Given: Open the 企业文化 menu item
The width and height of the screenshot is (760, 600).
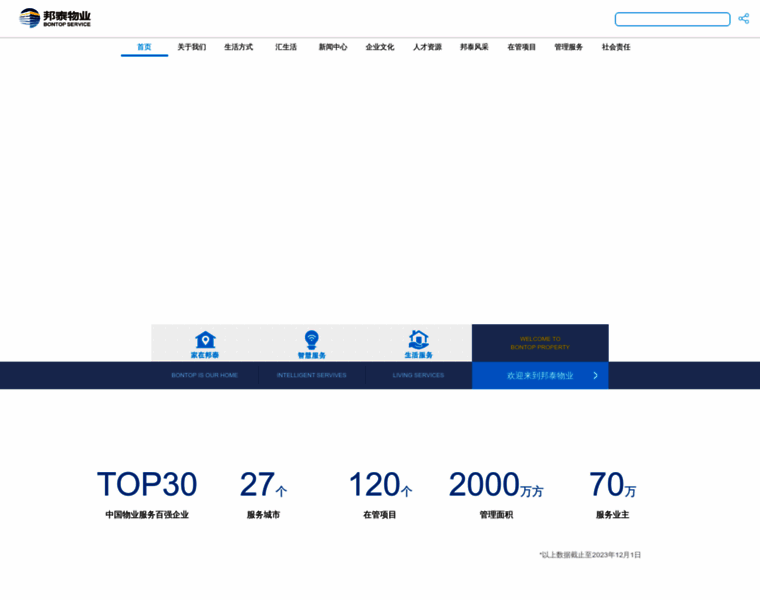Looking at the screenshot, I should point(380,47).
